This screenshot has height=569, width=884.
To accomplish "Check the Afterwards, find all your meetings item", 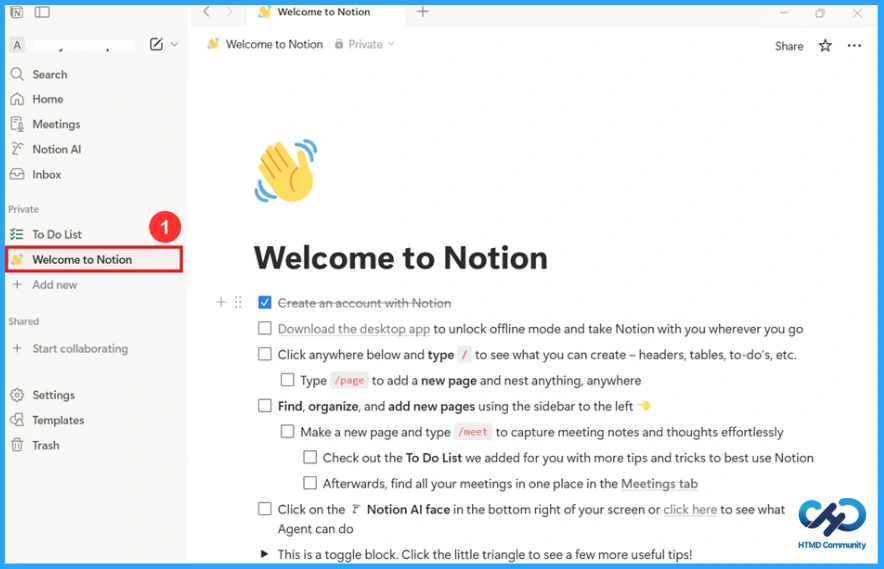I will click(x=310, y=483).
